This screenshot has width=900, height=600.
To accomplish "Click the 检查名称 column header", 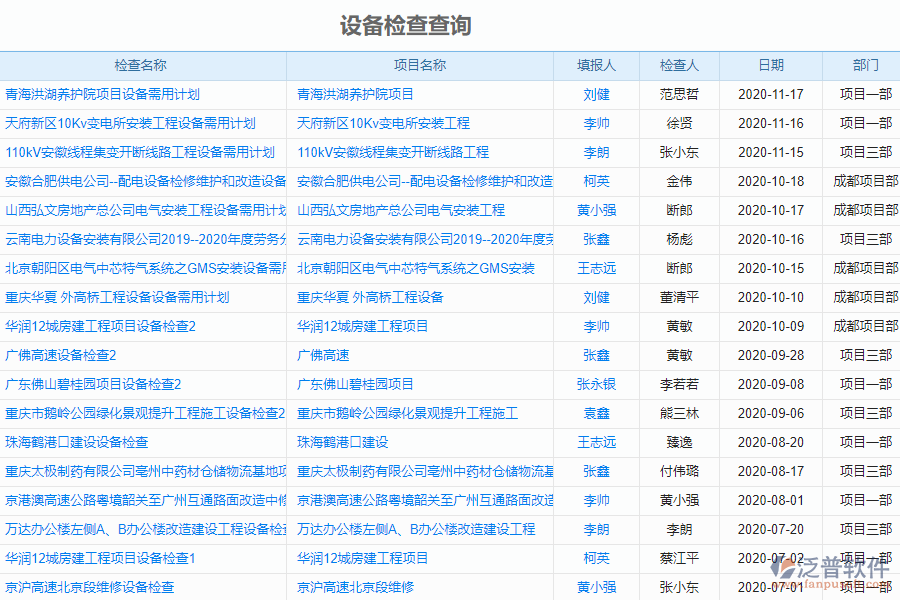I will coord(145,65).
